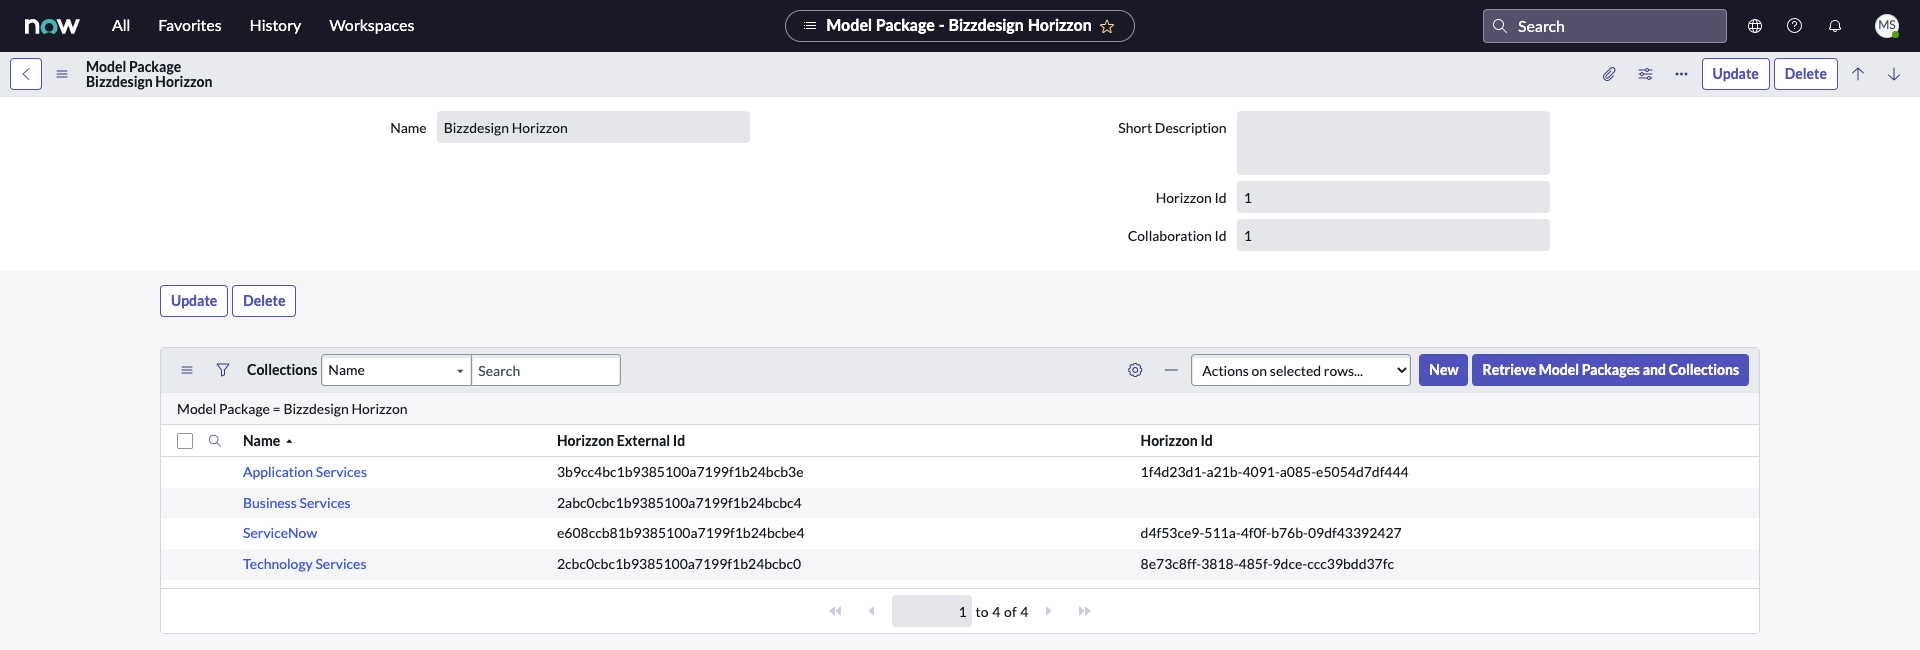Click Horizzon Id 8e73c8ff-3818-485f-9dce-ccc39bdd37fc
This screenshot has height=650, width=1920.
[x=1267, y=564]
